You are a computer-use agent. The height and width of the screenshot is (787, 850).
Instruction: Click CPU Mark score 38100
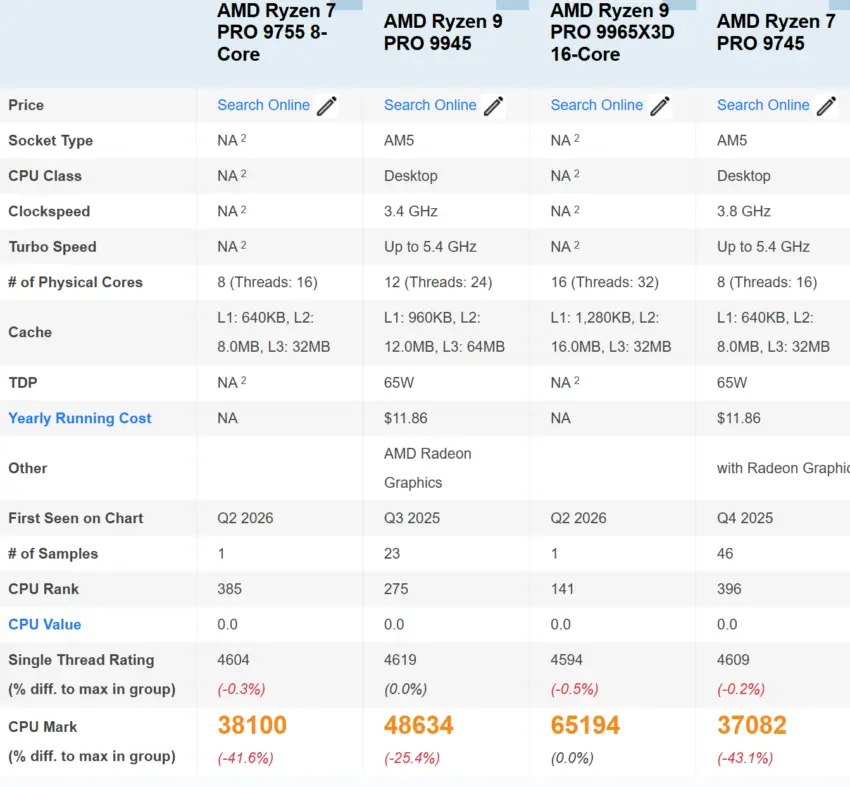tap(252, 725)
